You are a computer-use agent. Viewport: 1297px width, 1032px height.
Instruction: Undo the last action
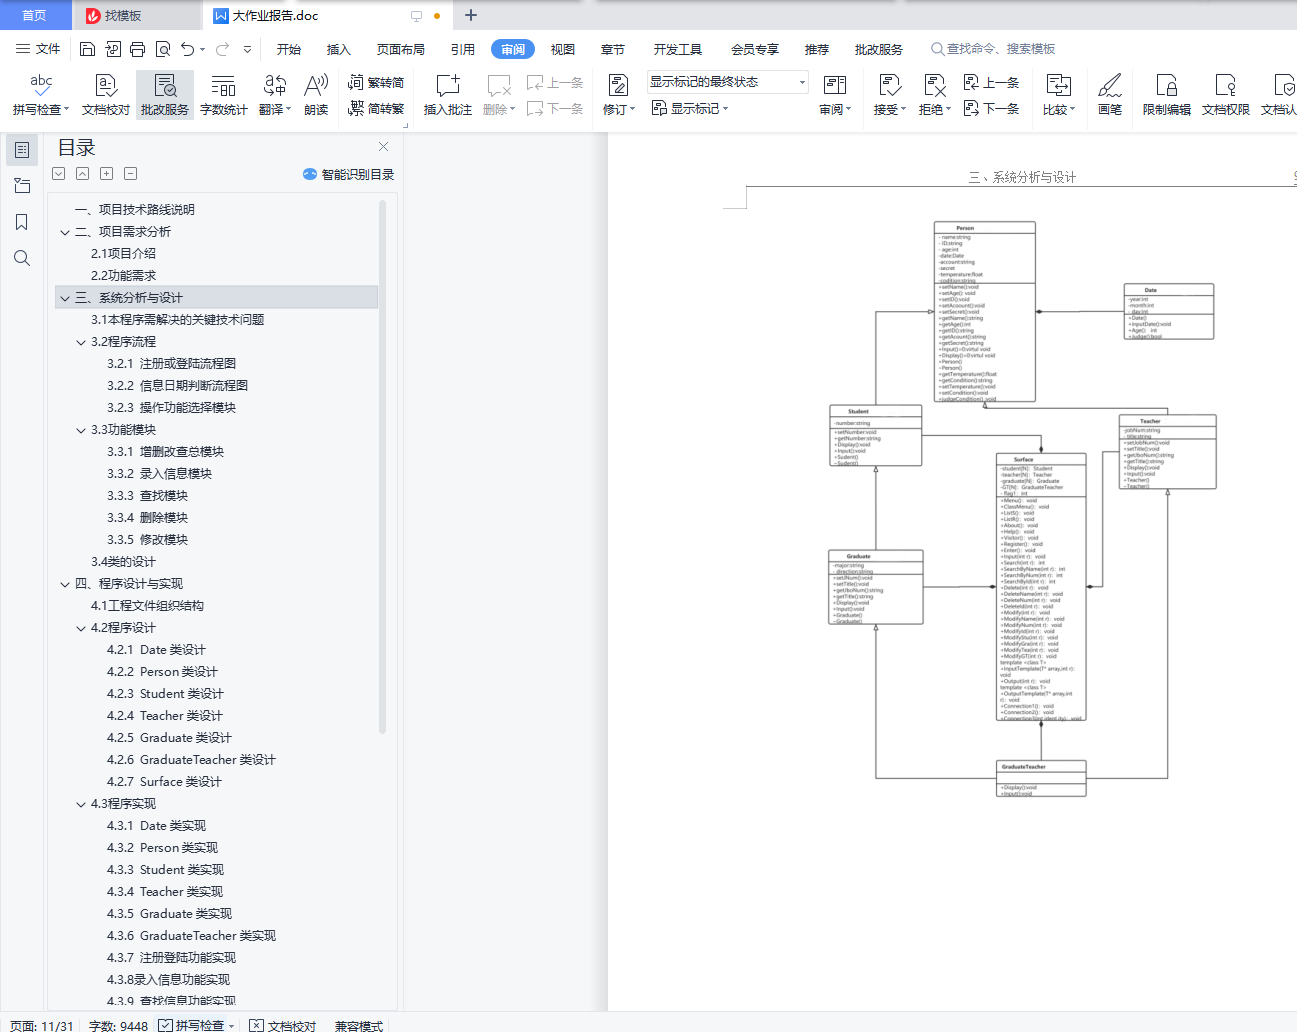tap(187, 49)
